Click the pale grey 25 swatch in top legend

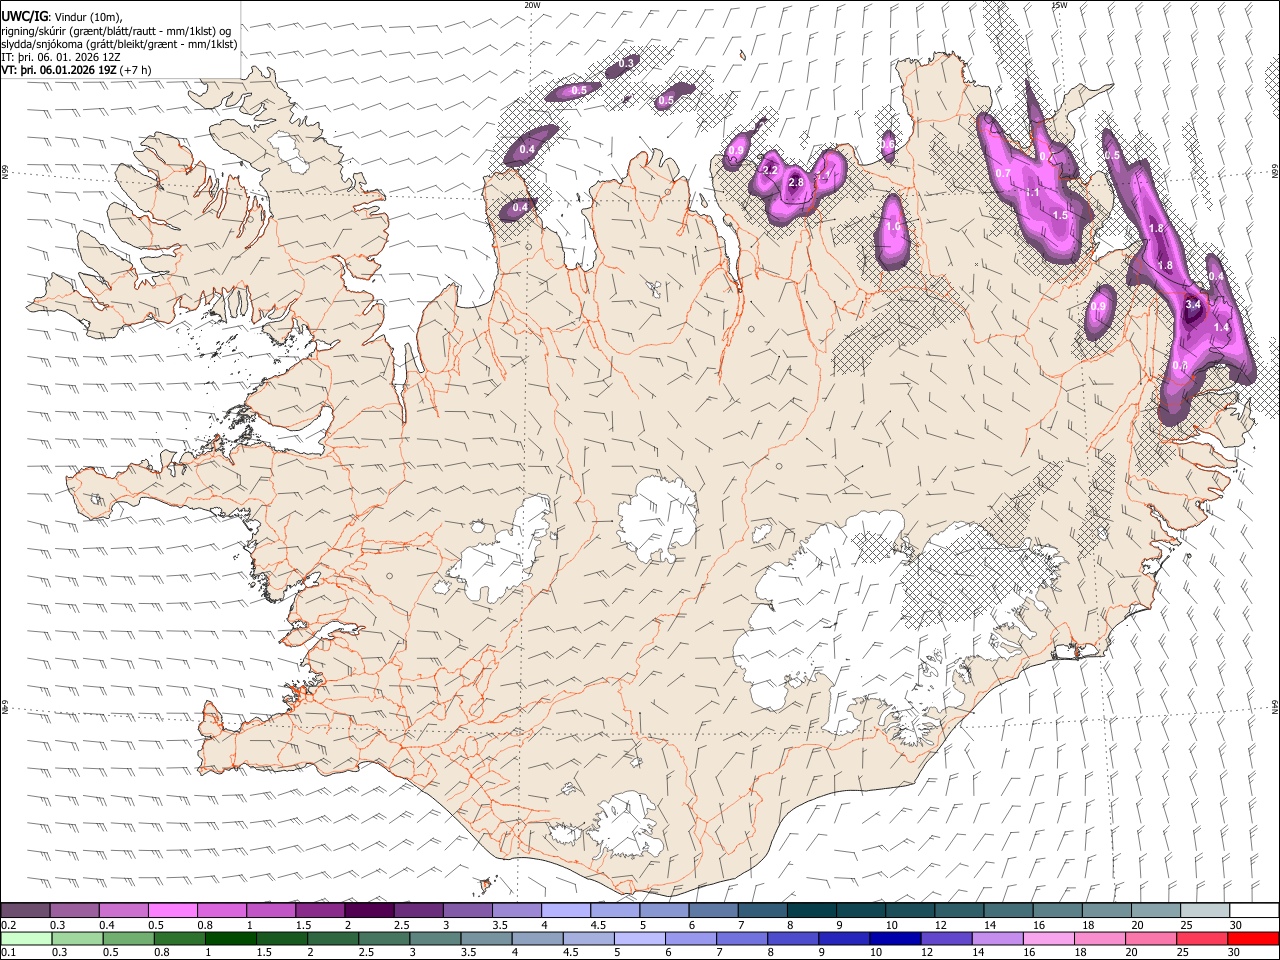pos(1204,910)
